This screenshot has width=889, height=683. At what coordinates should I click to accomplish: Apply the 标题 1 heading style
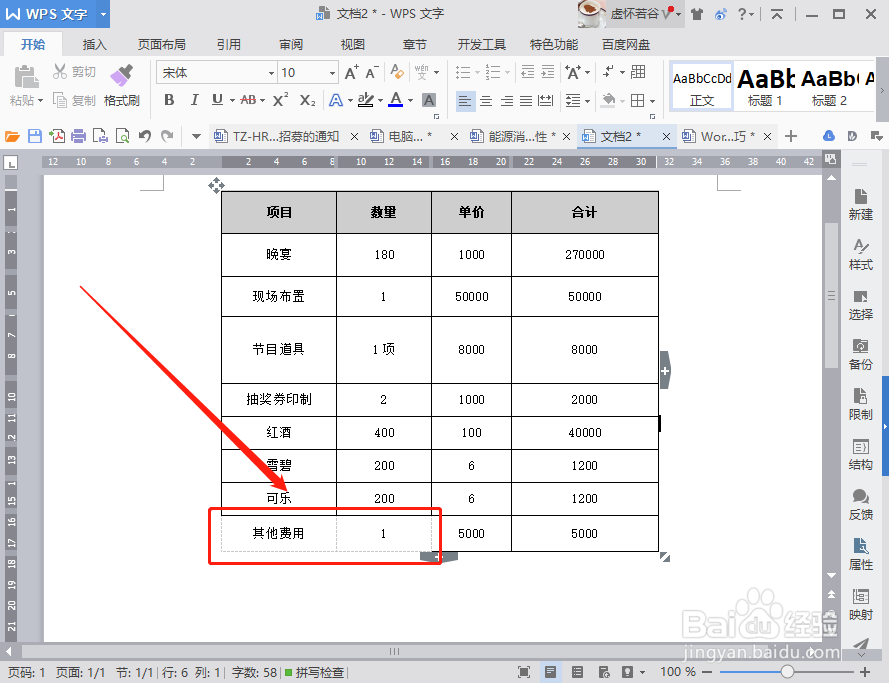(765, 86)
